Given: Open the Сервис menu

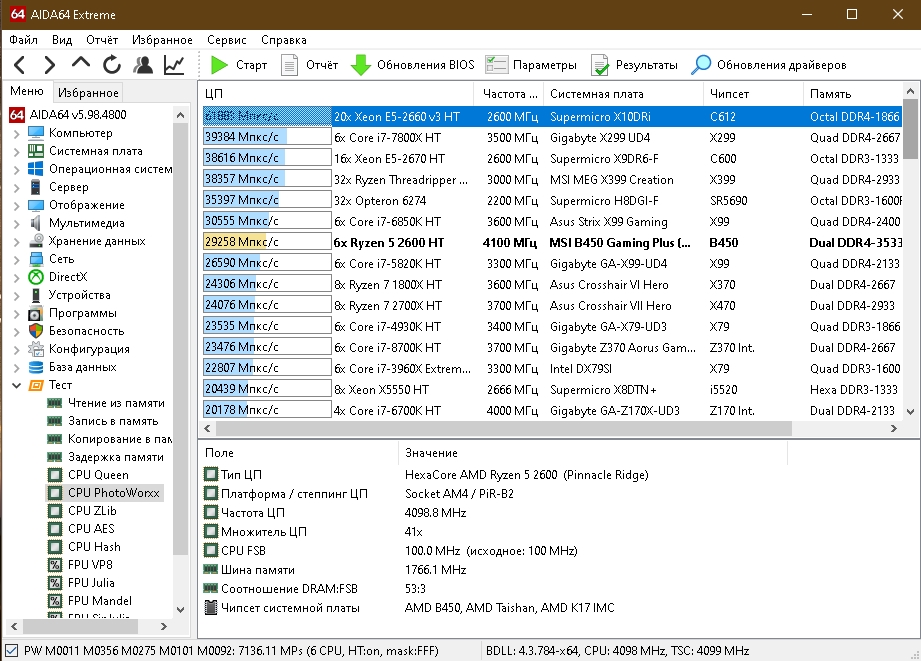Looking at the screenshot, I should (226, 40).
